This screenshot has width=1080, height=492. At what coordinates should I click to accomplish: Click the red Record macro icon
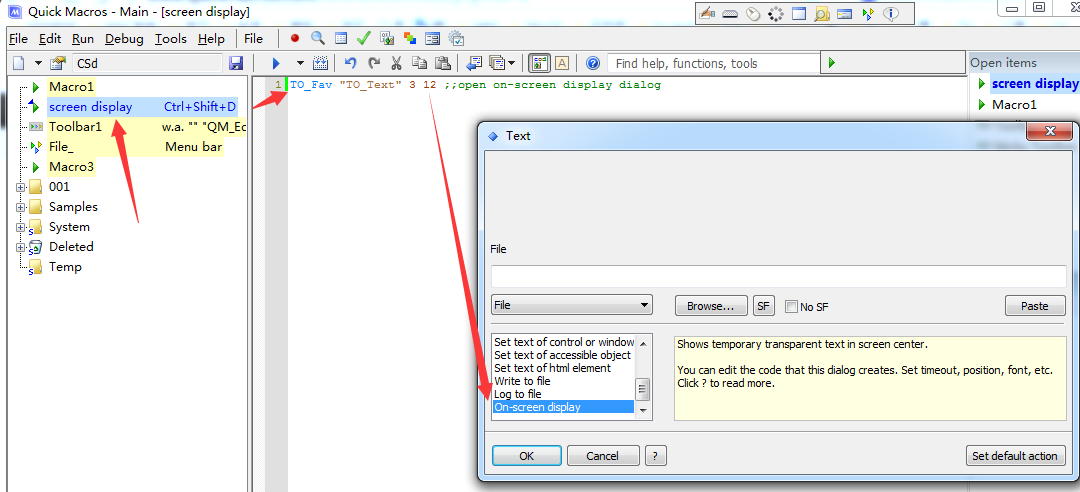(x=295, y=39)
